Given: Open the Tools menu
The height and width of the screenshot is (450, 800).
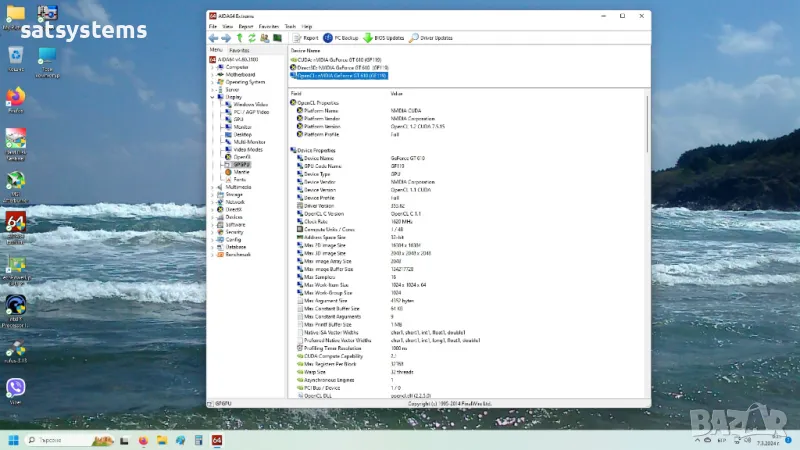Looking at the screenshot, I should [x=290, y=26].
